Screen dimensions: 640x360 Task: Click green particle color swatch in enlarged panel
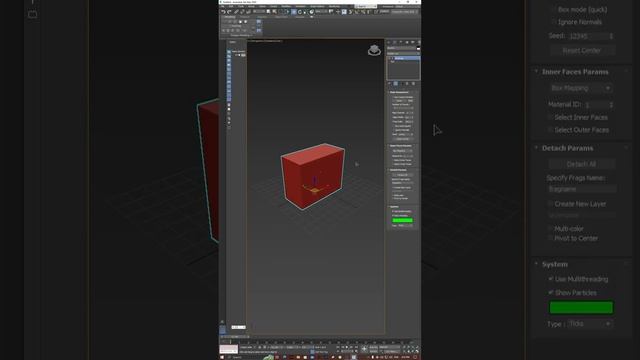pyautogui.click(x=581, y=307)
